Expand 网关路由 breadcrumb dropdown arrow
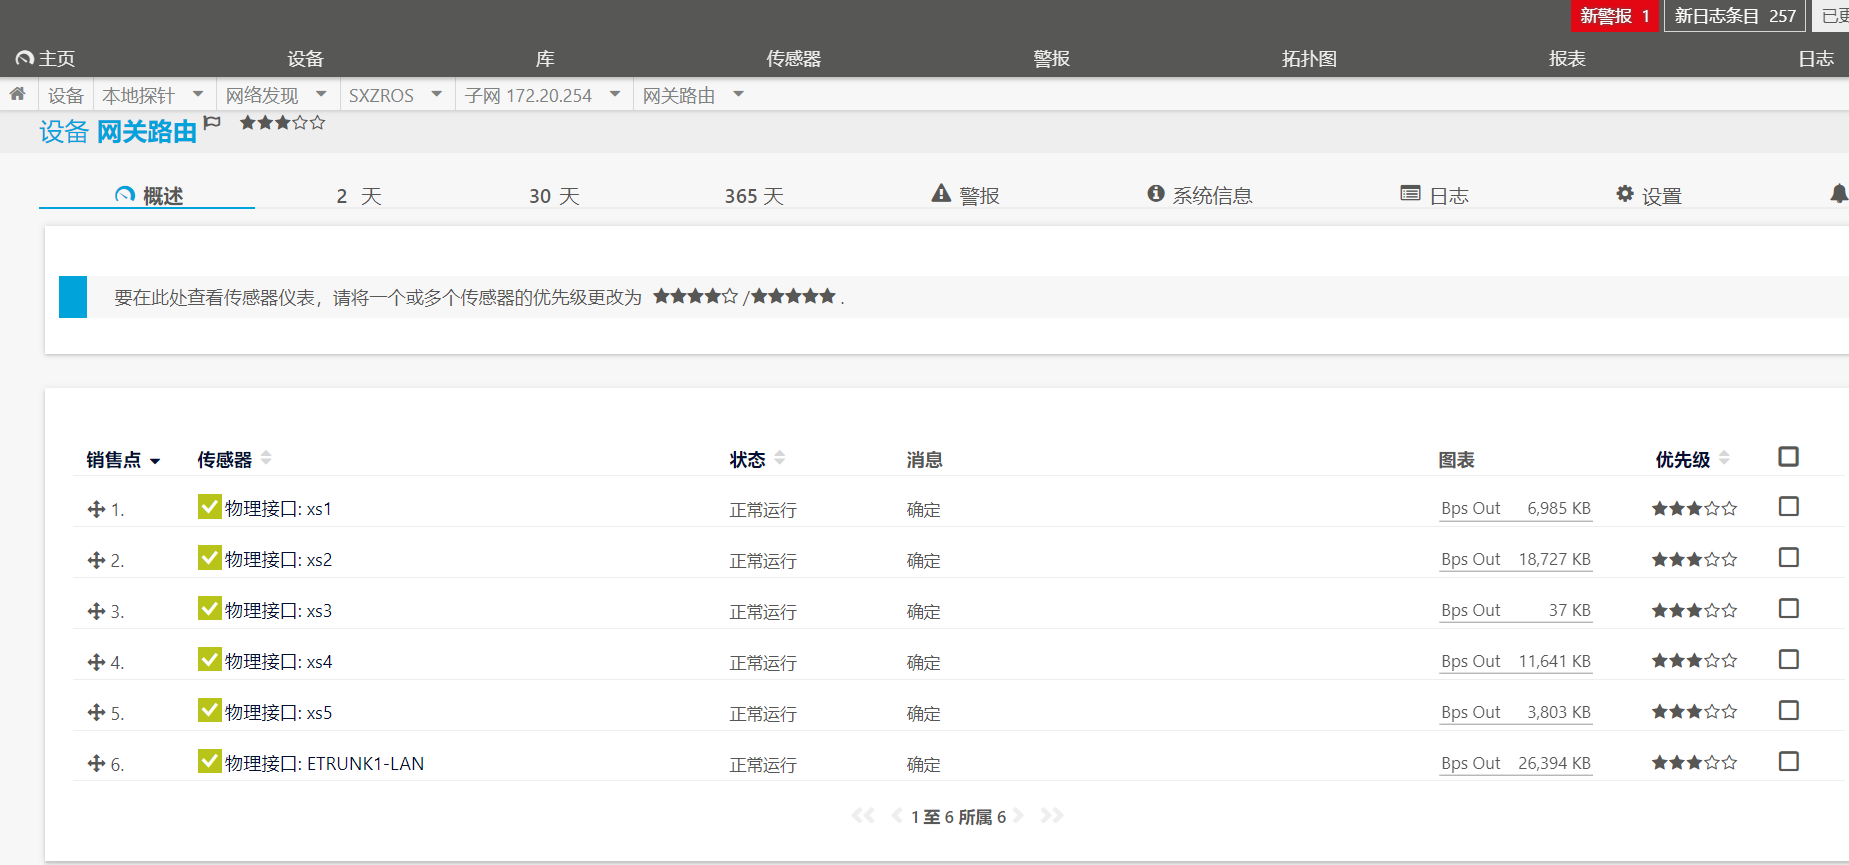Viewport: 1849px width, 865px height. [x=739, y=94]
